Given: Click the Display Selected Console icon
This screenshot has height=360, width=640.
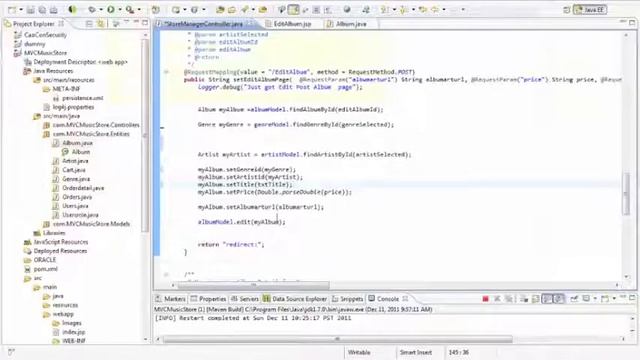Looking at the screenshot, I should (x=586, y=299).
